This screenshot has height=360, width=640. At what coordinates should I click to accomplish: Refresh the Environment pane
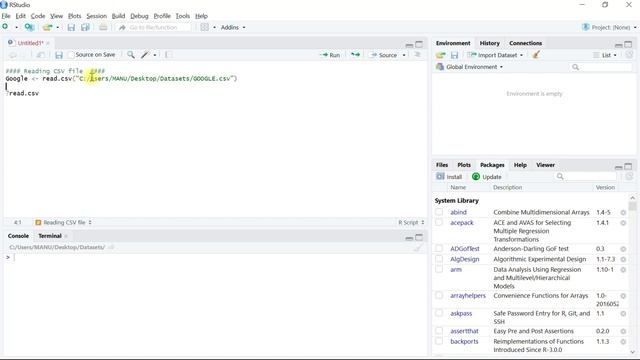tap(629, 55)
